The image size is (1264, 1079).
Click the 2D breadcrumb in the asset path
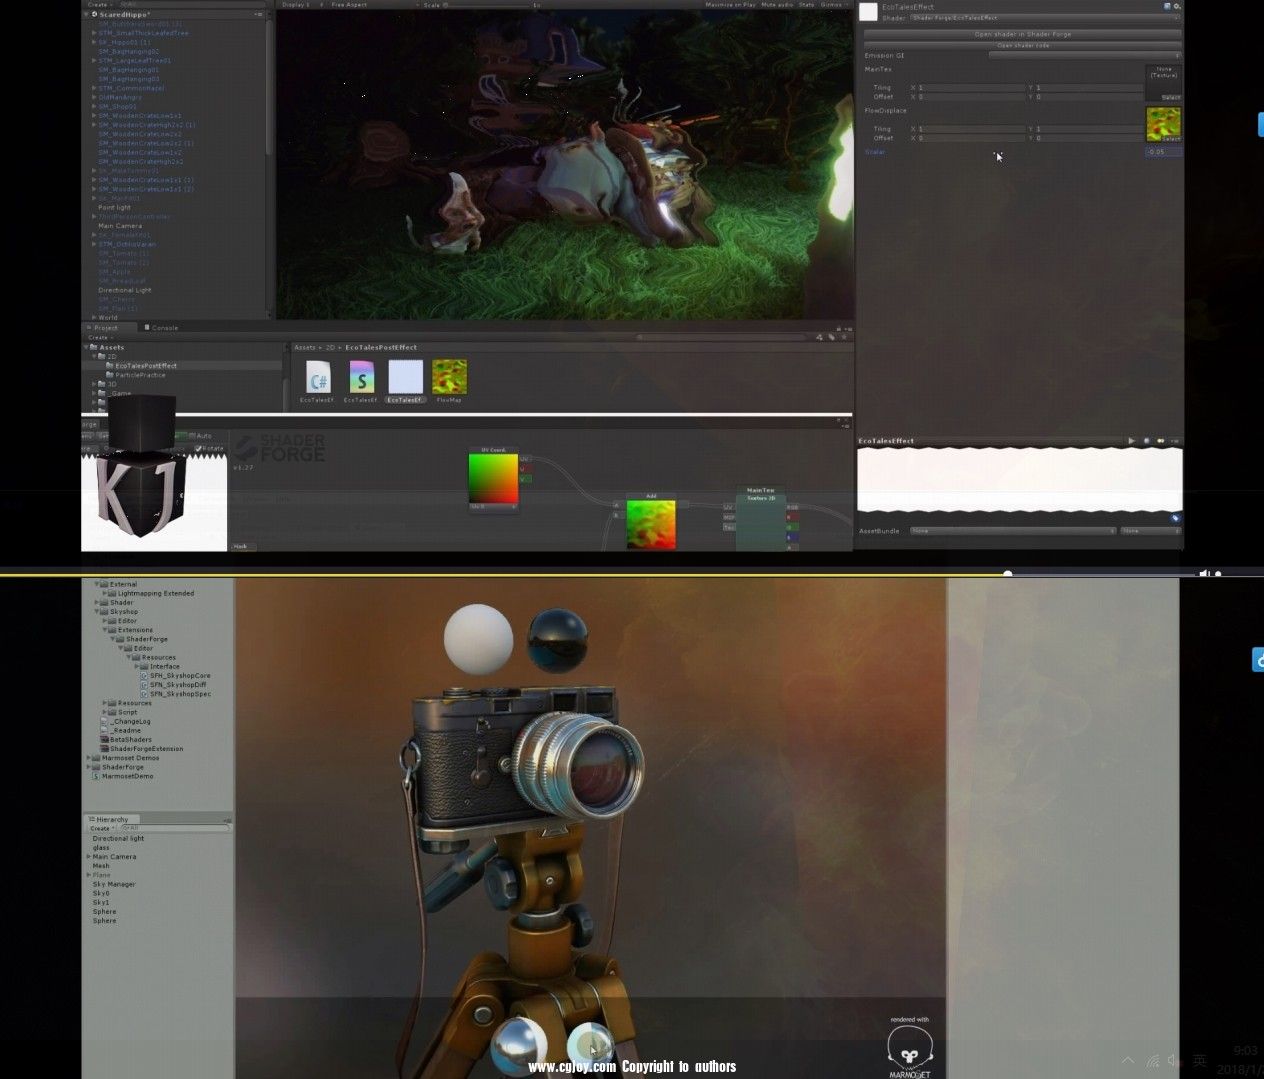[330, 348]
